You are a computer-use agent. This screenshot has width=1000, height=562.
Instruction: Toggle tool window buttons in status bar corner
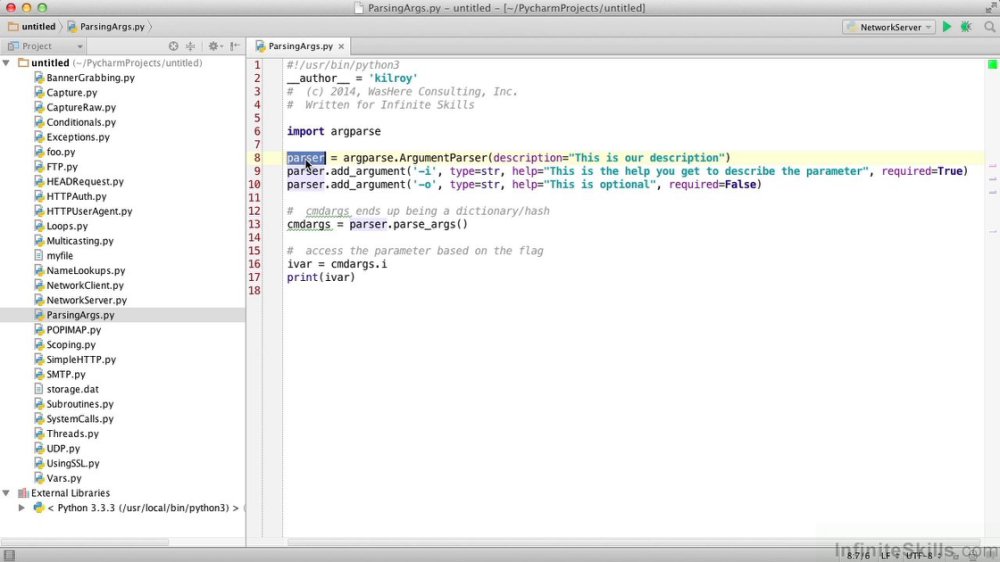[x=9, y=555]
